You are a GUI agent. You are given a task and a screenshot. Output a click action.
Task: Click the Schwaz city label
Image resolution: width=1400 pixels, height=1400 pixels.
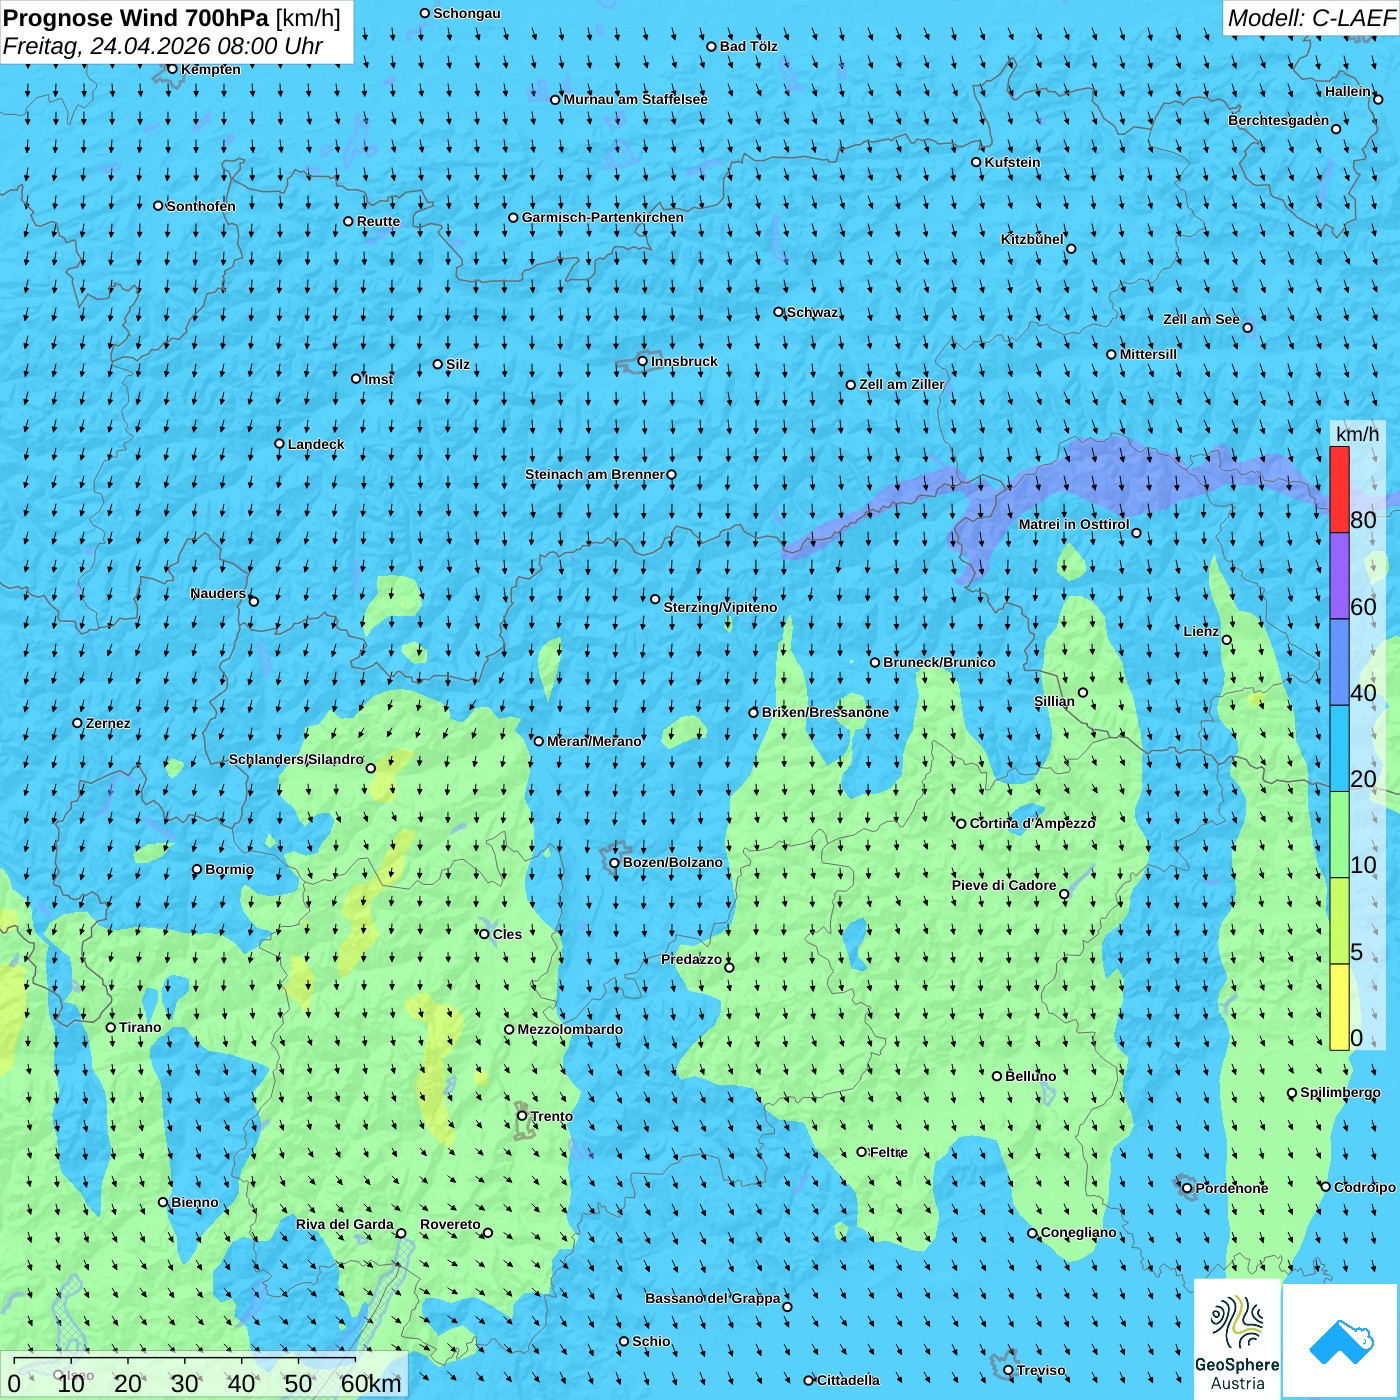tap(813, 312)
